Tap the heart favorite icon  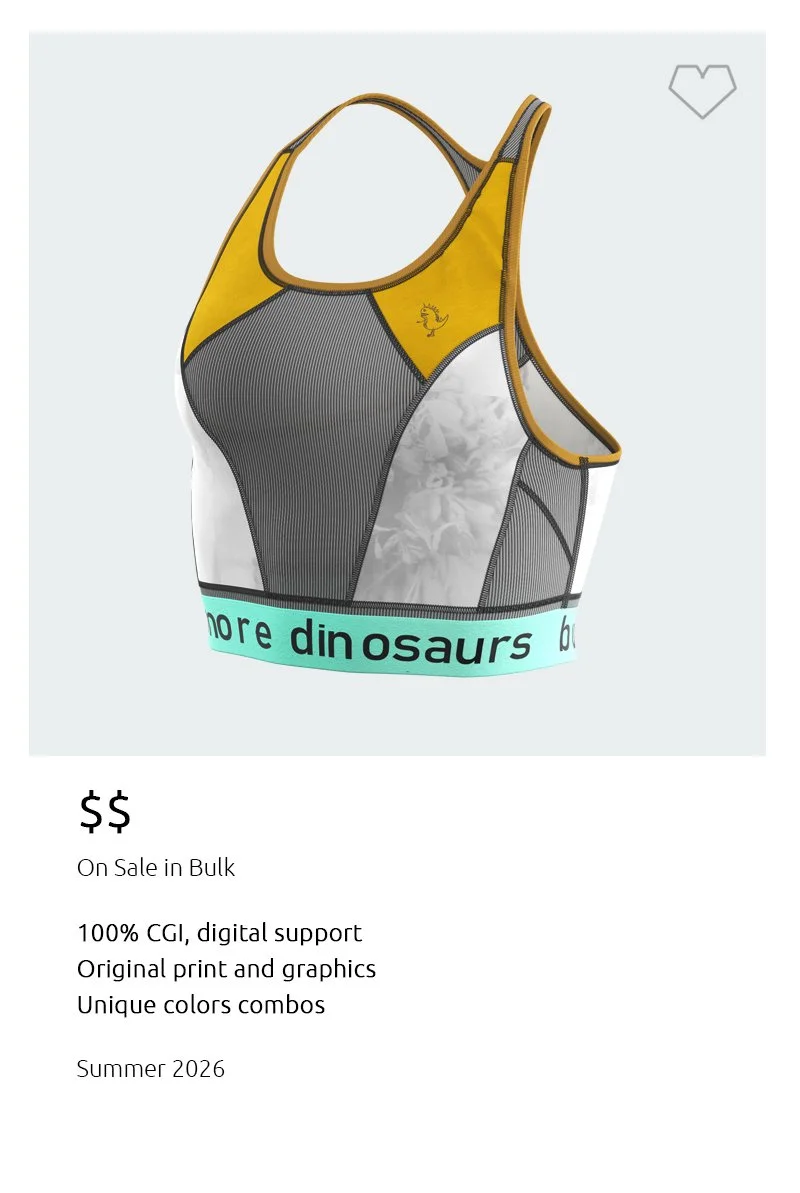tap(702, 91)
